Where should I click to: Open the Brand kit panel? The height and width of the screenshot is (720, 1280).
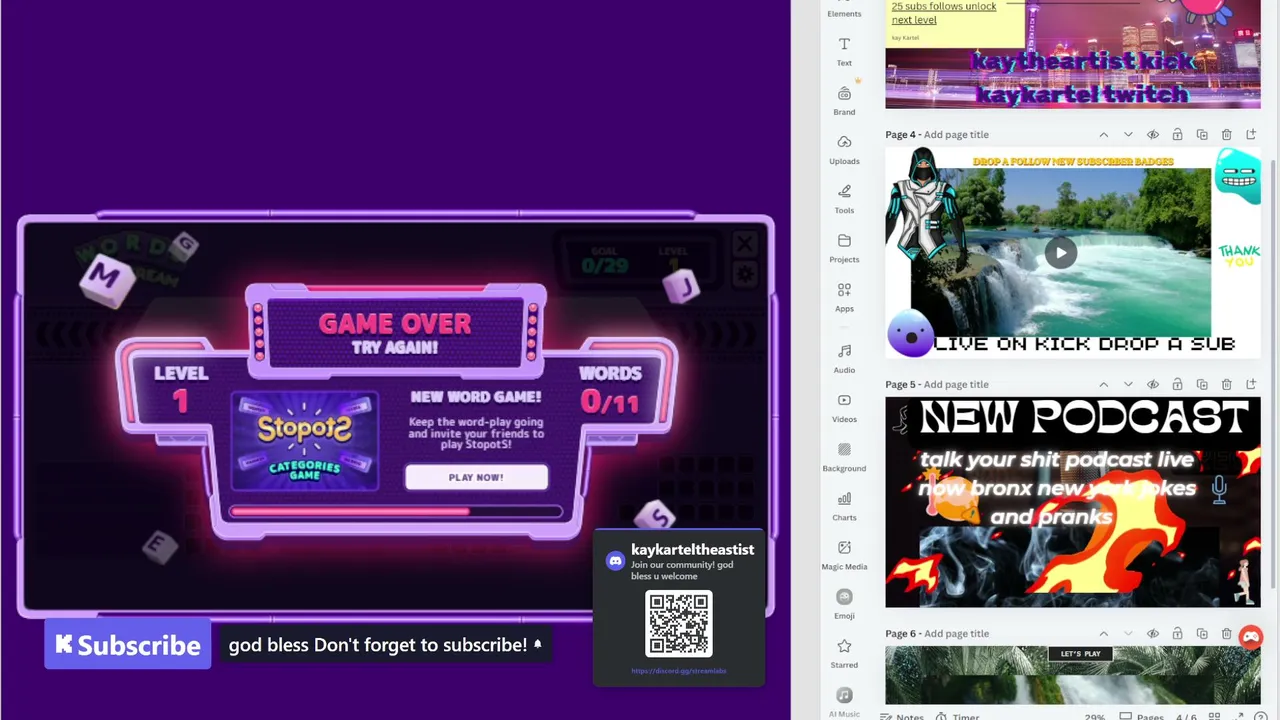(x=844, y=100)
